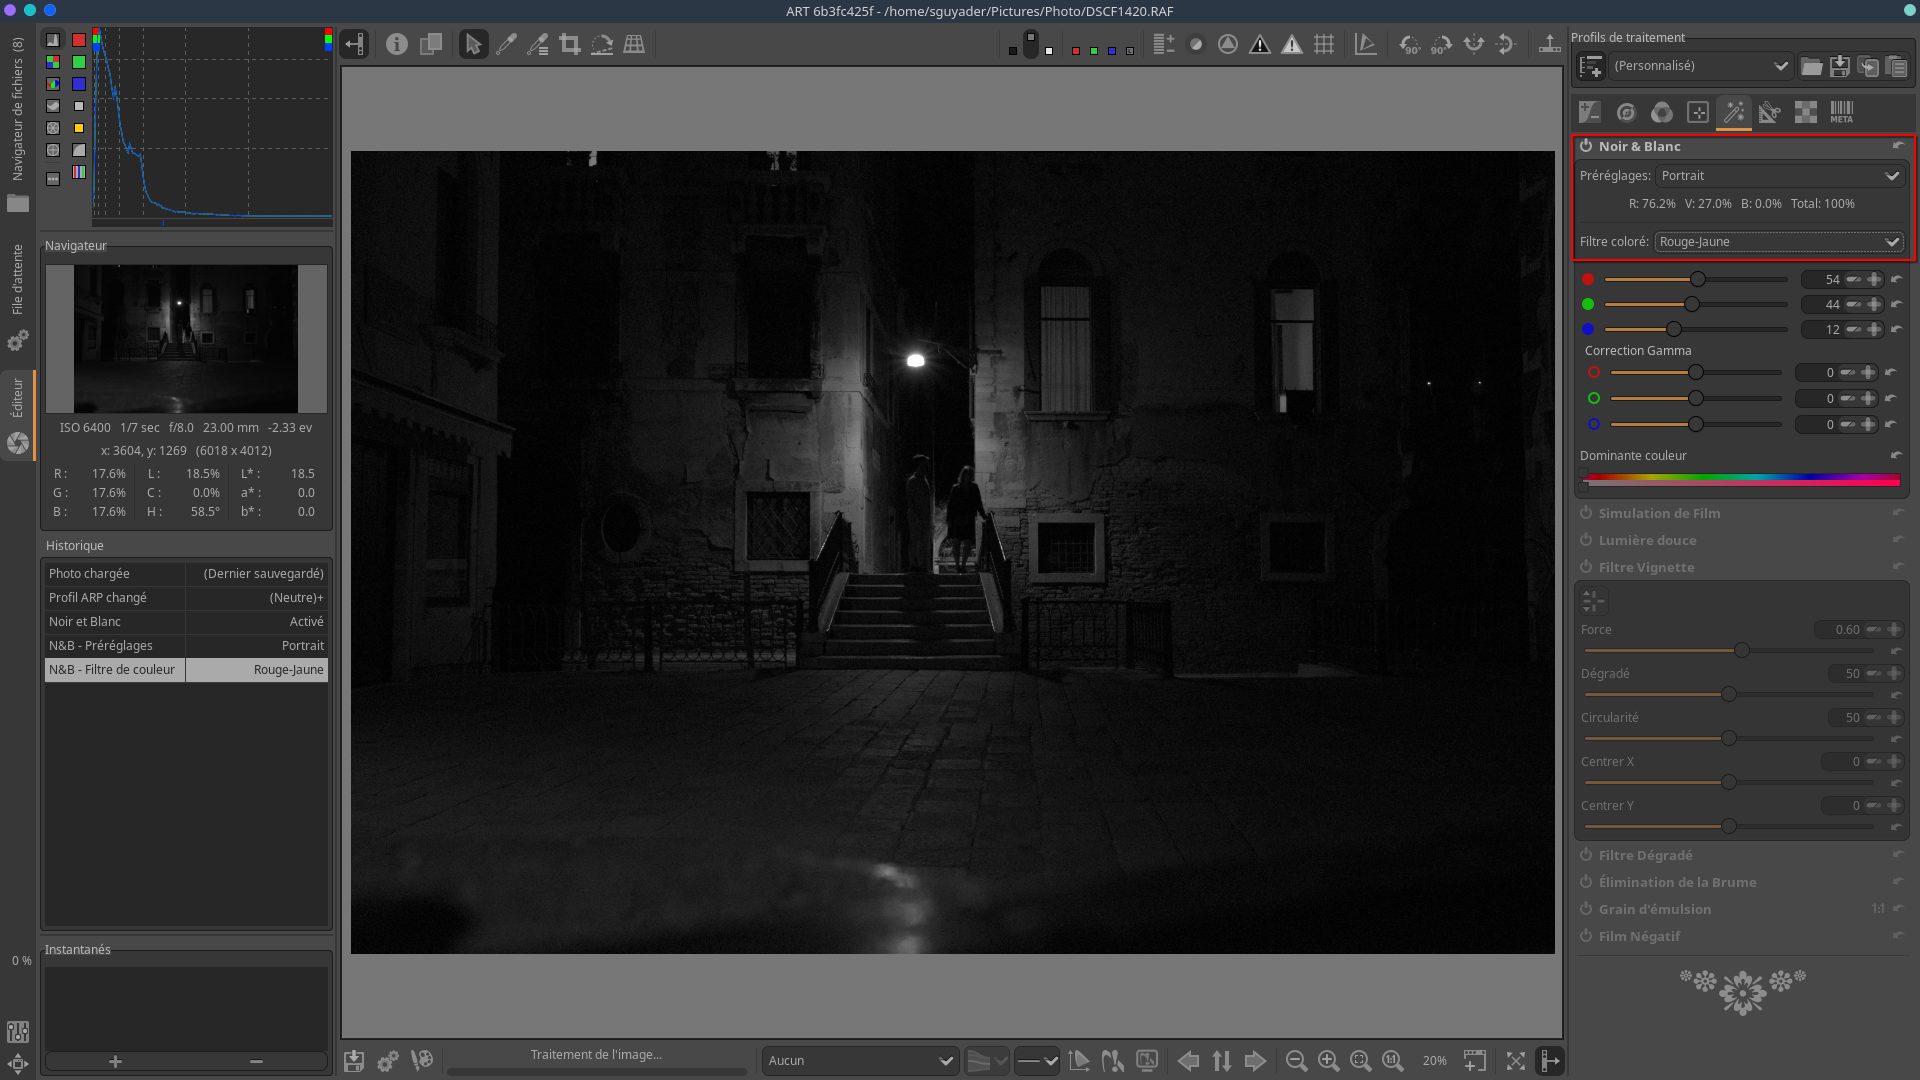1920x1080 pixels.
Task: Open the META tab in tools panel
Action: pos(1841,112)
